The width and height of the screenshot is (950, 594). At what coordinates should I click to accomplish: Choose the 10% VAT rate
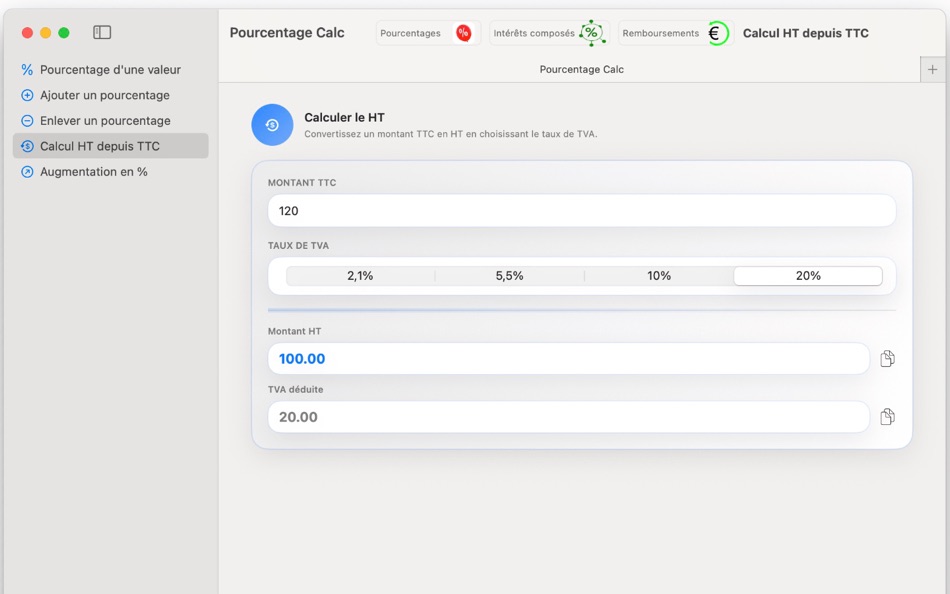(x=658, y=275)
